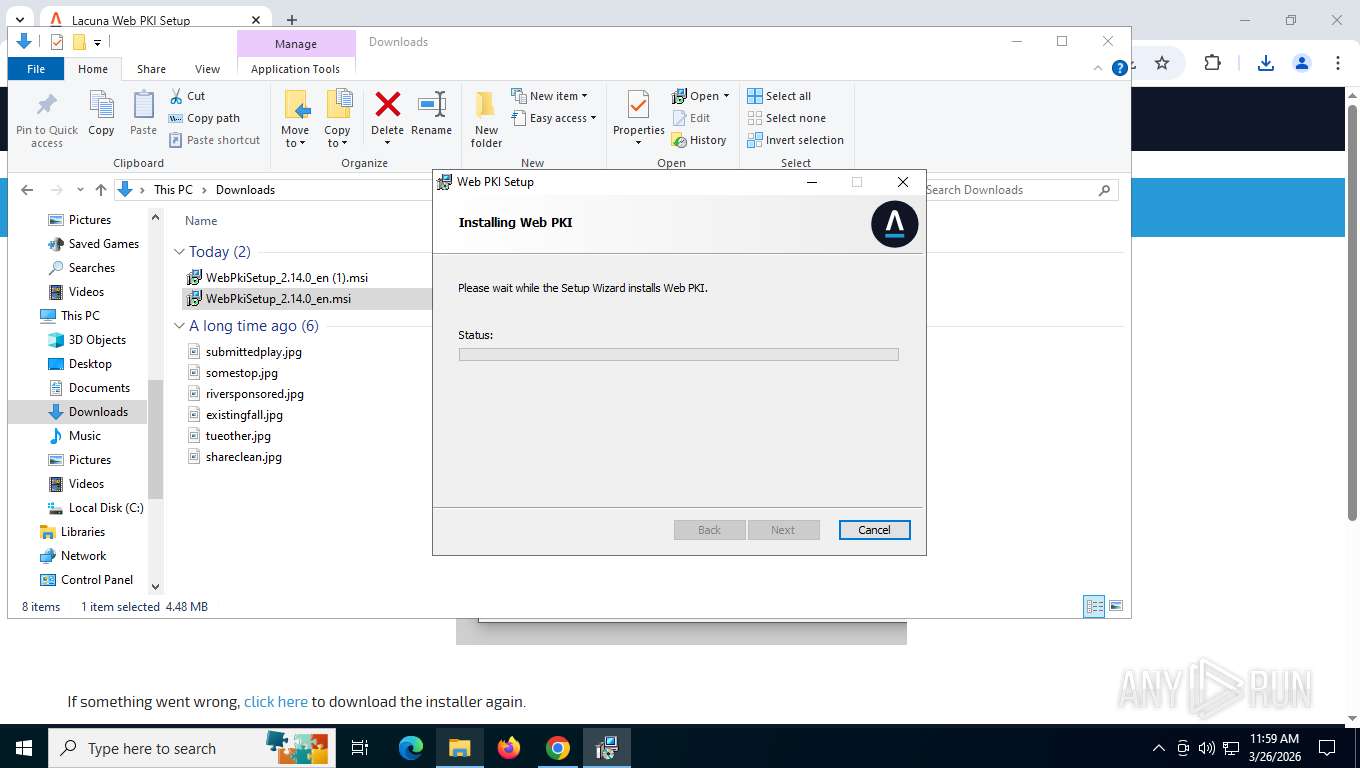1360x768 pixels.
Task: Click This PC in address bar
Action: 173,190
